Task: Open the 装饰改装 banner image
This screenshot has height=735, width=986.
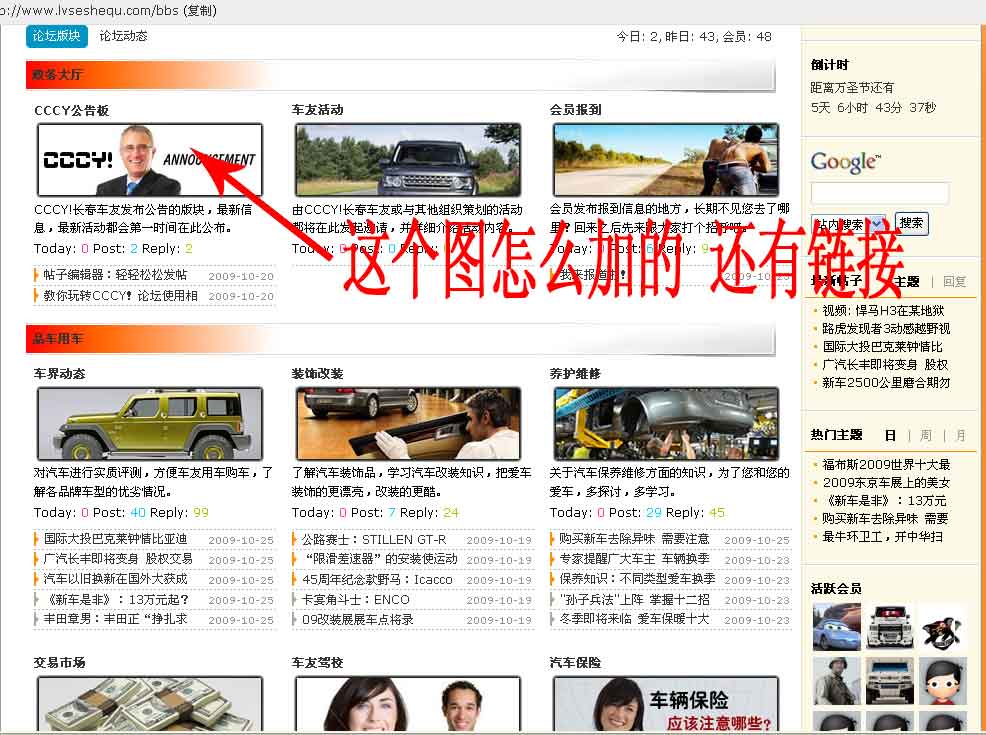Action: coord(408,424)
